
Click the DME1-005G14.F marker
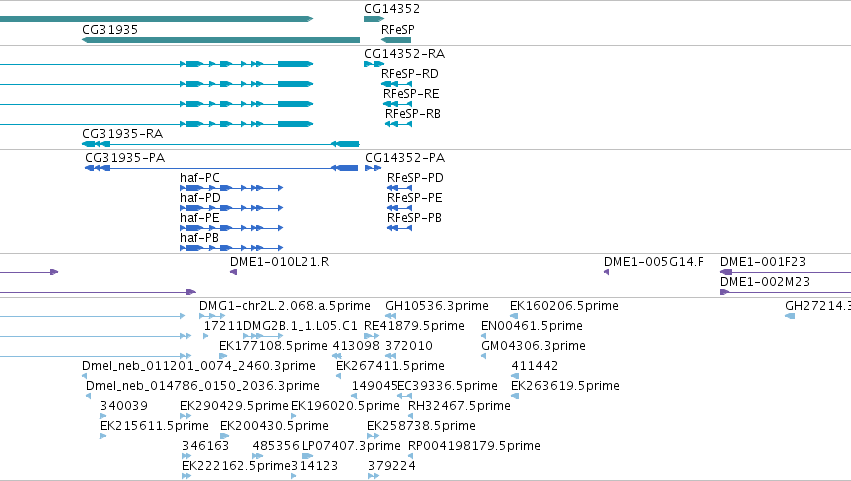[607, 272]
